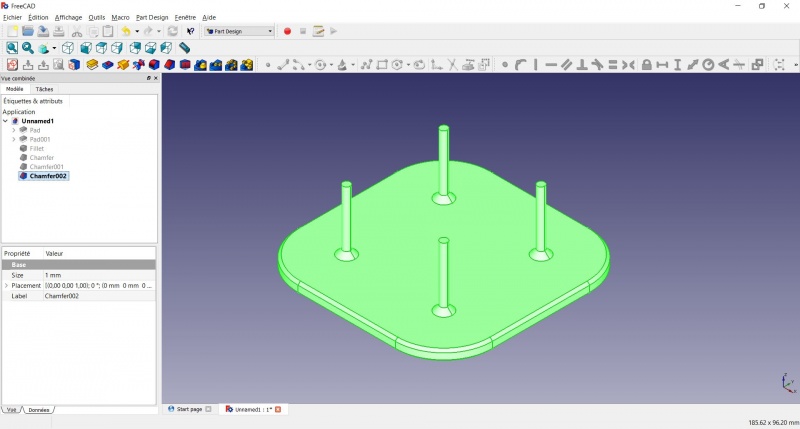Click the refresh recompute icon
This screenshot has width=800, height=429.
[x=173, y=31]
